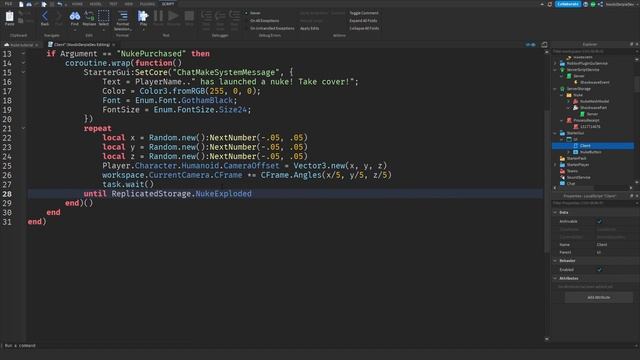Viewport: 640px width, 360px height.
Task: Click the Stop test icon
Action: coord(189,16)
